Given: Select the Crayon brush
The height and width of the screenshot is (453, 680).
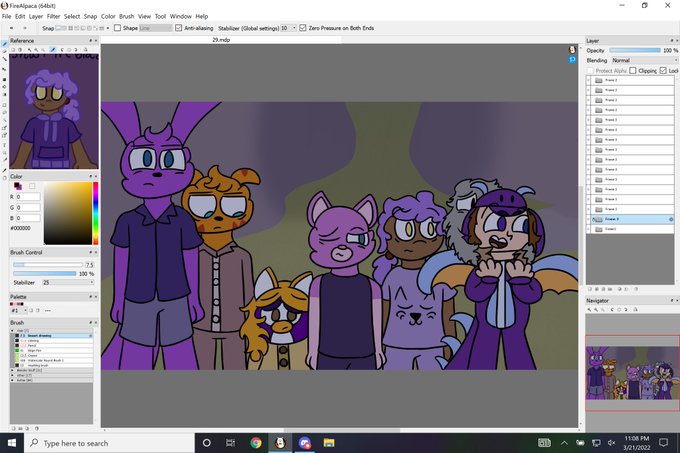Looking at the screenshot, I should [x=52, y=355].
